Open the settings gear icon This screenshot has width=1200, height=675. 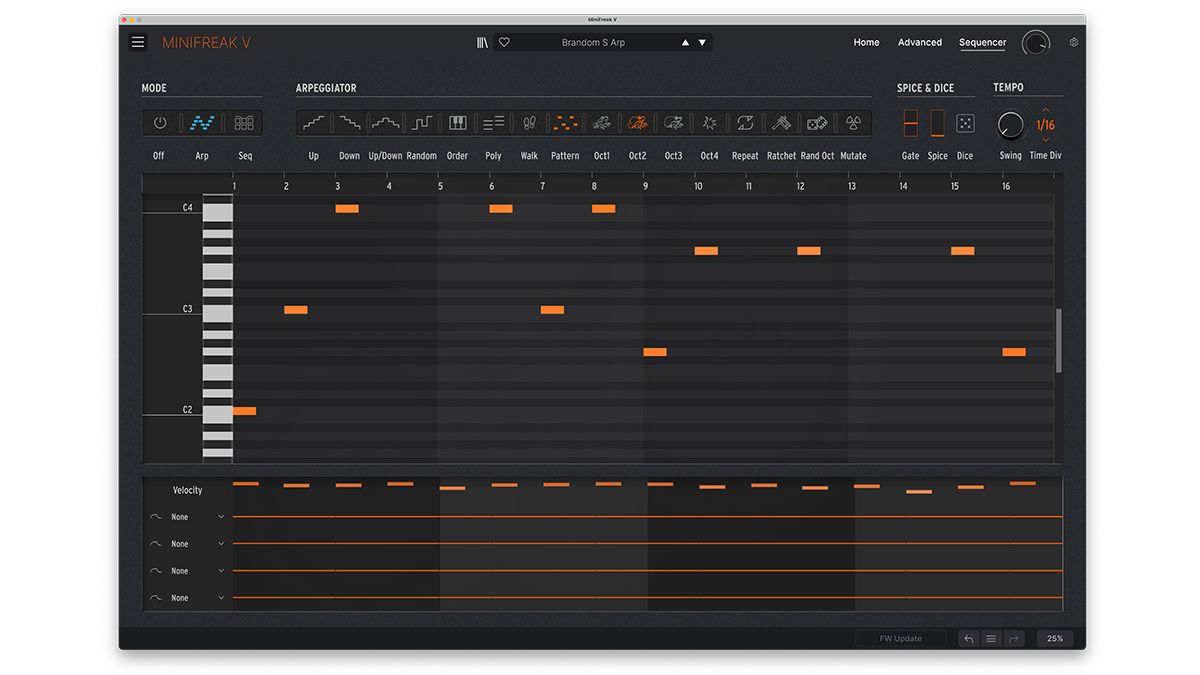(x=1074, y=42)
